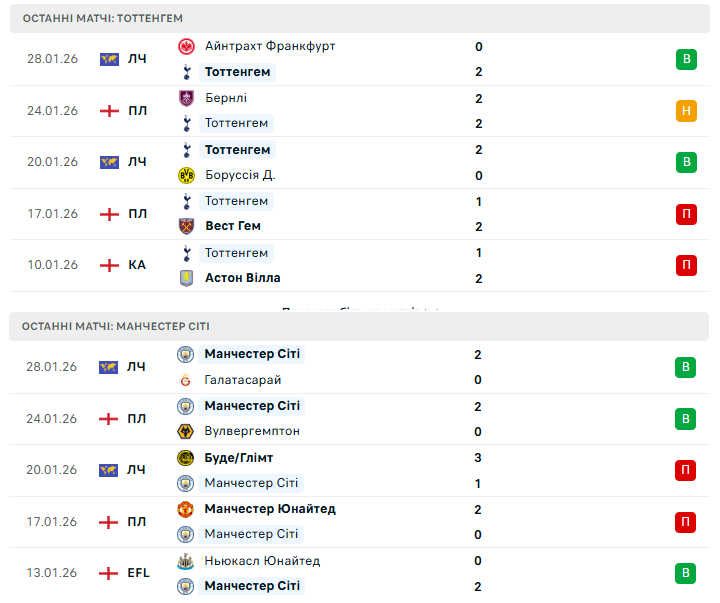Screen dimensions: 720x603
Task: Click the Borussia Dortmund logo
Action: (x=186, y=175)
